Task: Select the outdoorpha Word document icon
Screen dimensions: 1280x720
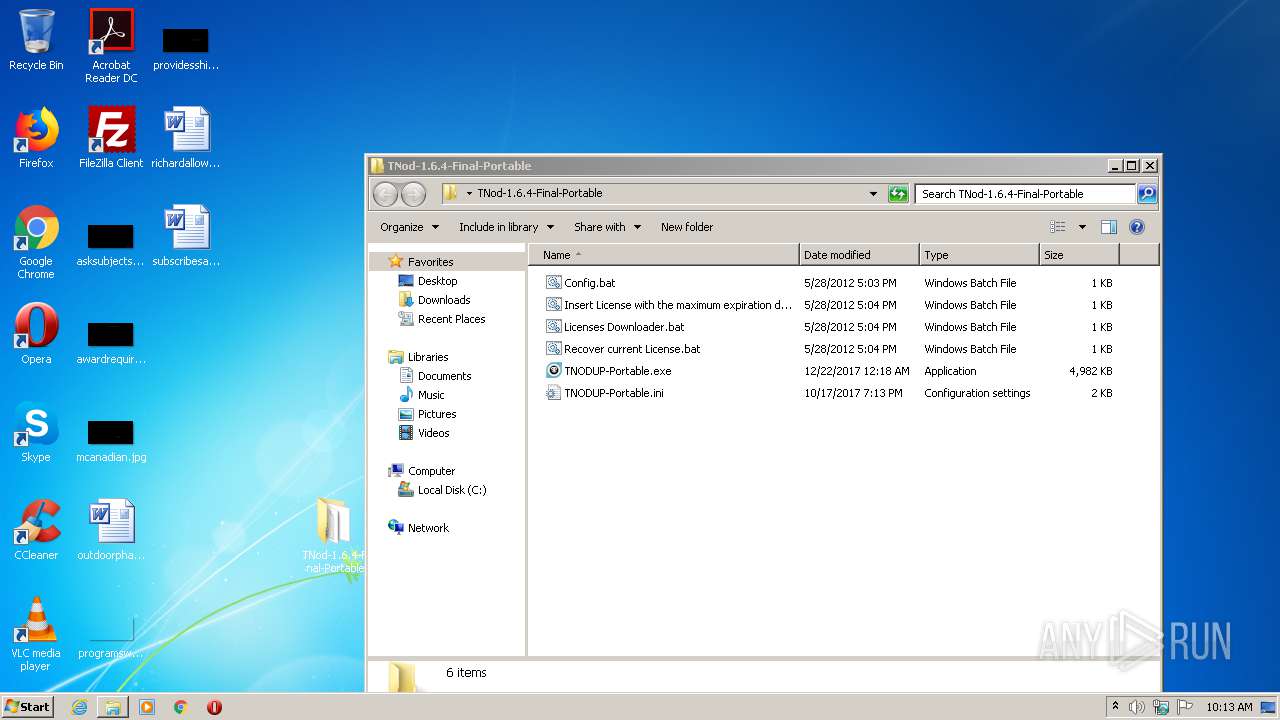Action: (x=111, y=531)
